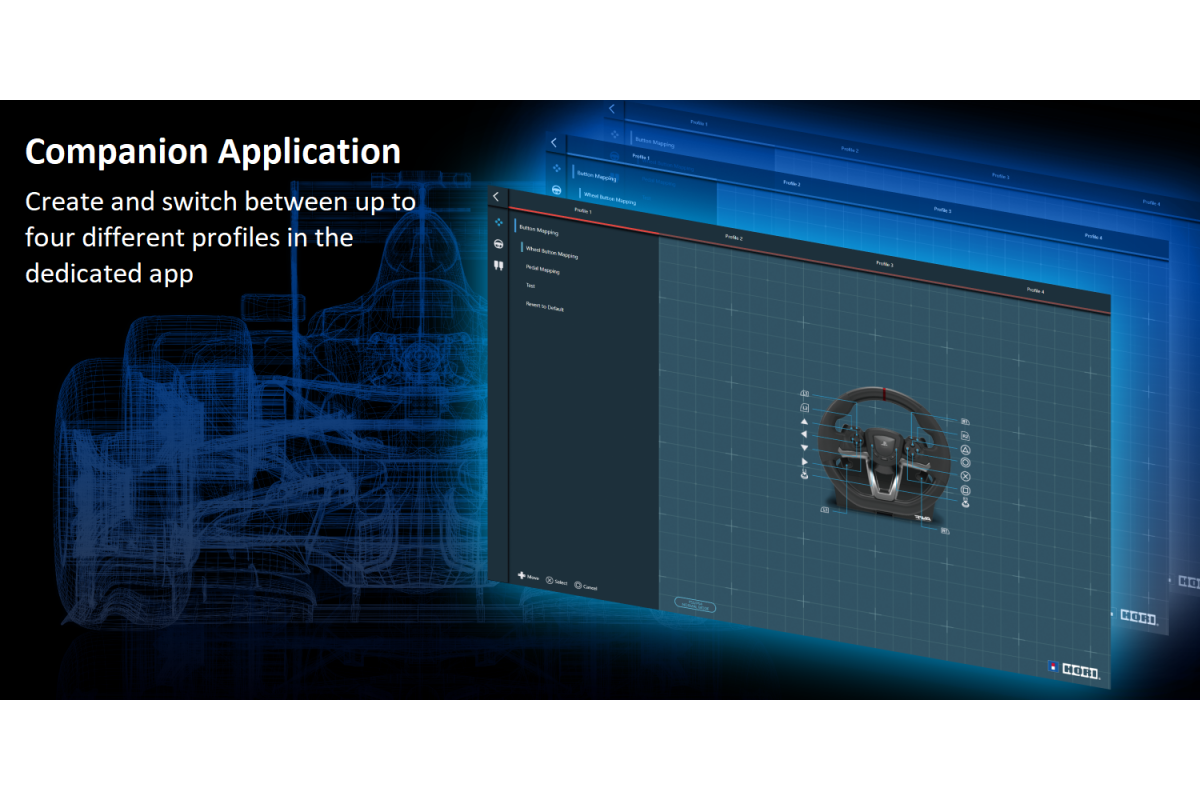The width and height of the screenshot is (1200, 800).
Task: Click the back arrow in front window
Action: pos(496,197)
